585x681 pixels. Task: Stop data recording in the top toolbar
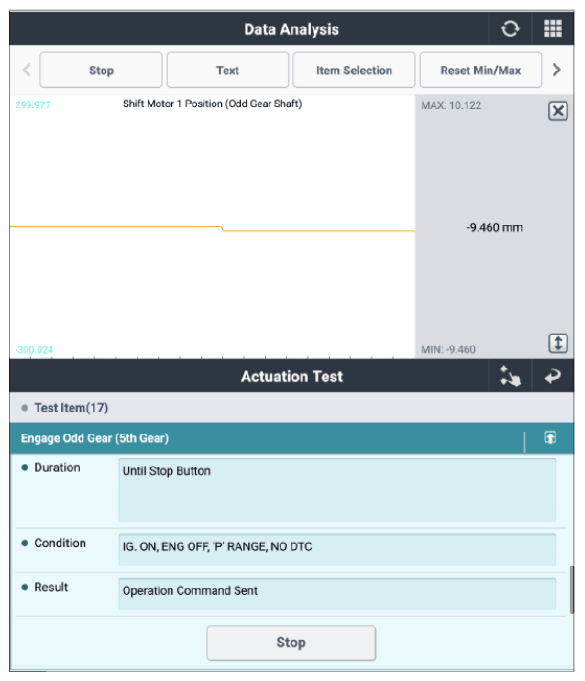[101, 70]
